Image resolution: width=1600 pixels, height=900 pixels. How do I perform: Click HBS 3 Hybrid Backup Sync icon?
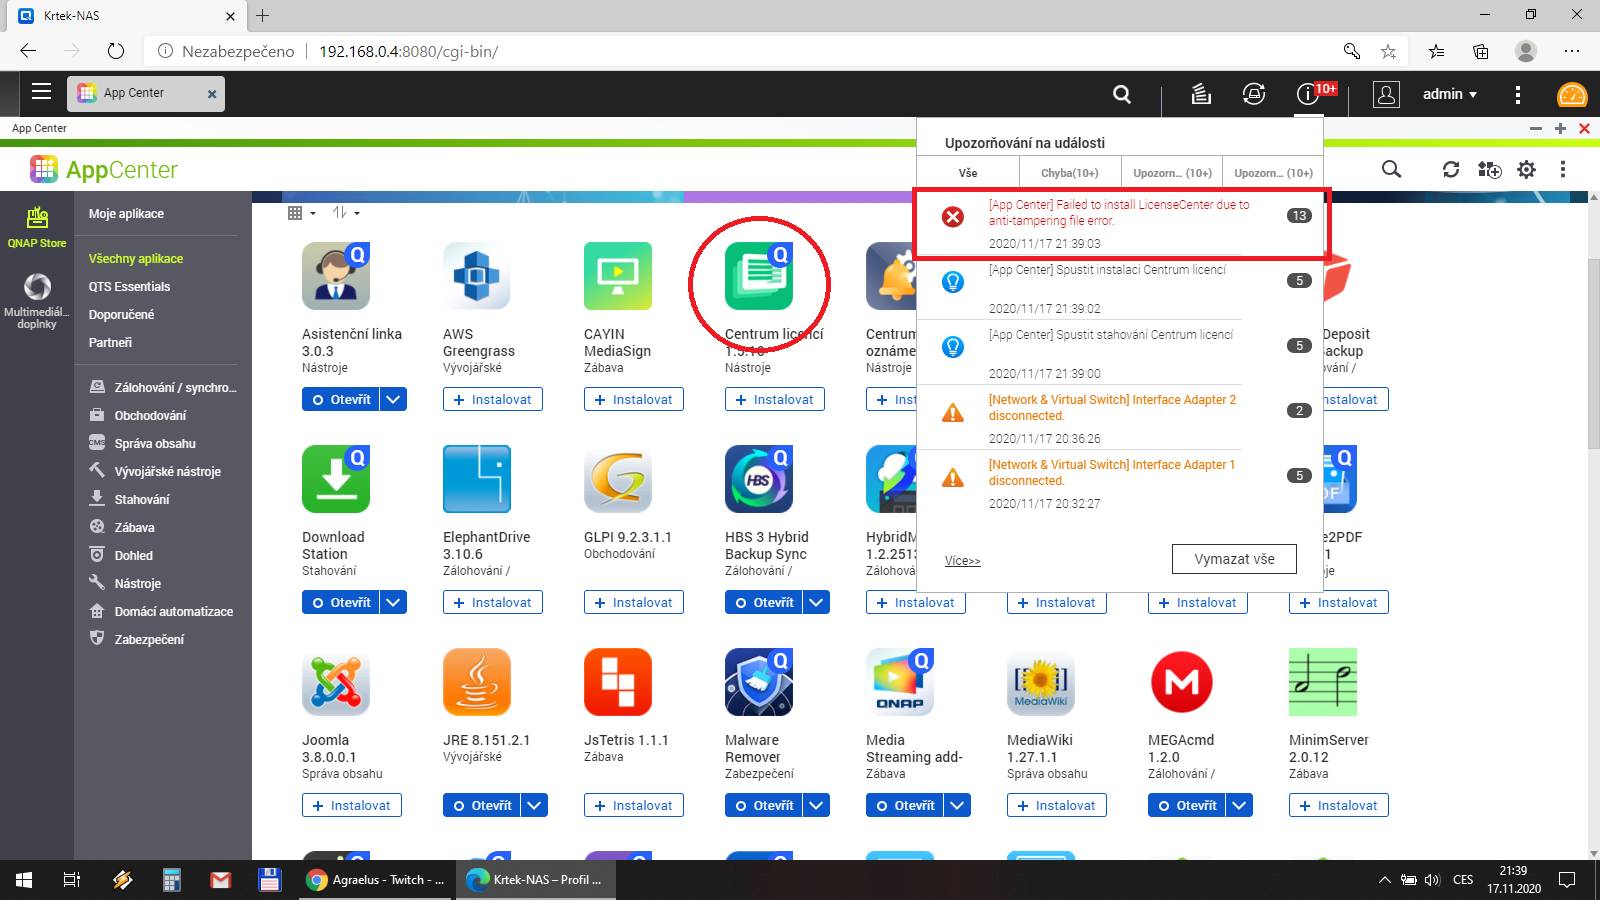(x=759, y=479)
